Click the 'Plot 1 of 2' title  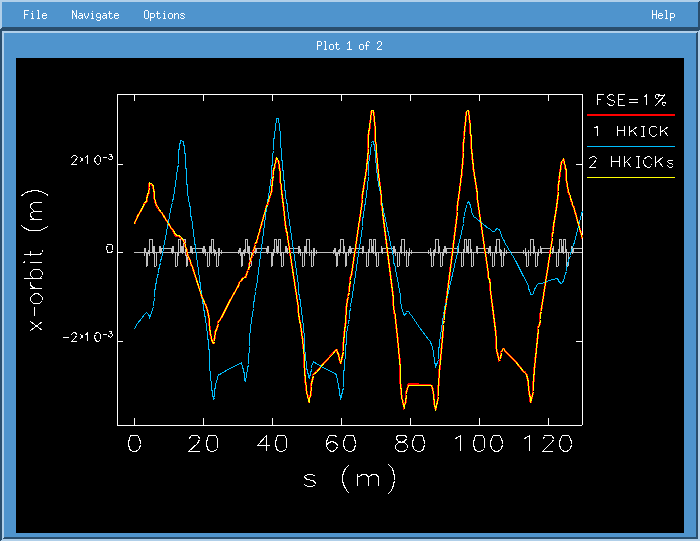pyautogui.click(x=349, y=46)
